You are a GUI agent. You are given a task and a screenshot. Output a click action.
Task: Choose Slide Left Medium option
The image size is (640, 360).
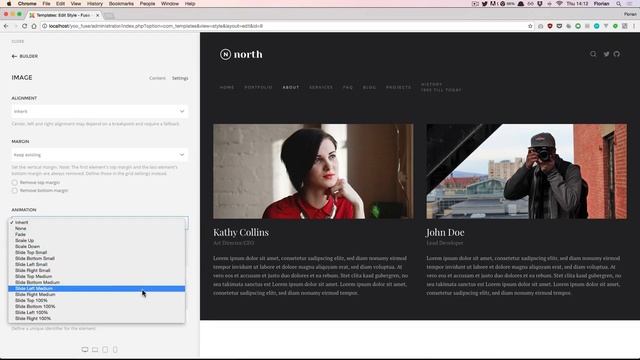[96, 289]
